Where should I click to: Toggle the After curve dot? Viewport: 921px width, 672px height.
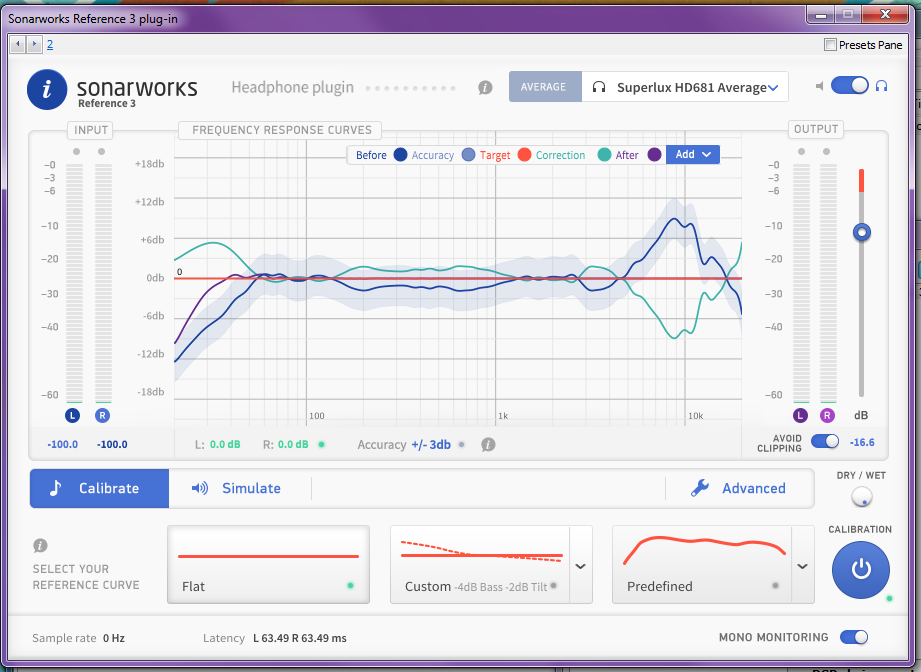[x=654, y=155]
